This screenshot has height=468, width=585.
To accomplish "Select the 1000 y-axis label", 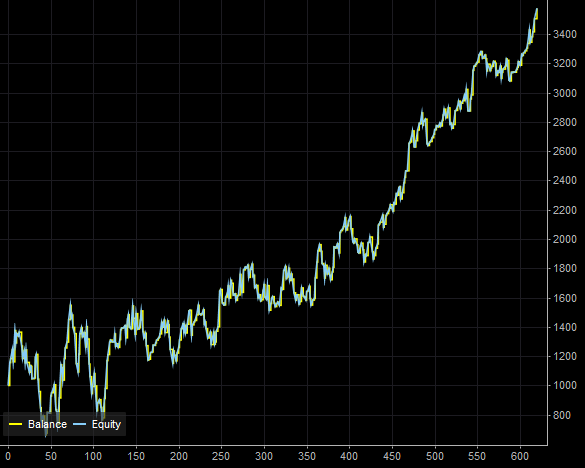I will coord(565,386).
